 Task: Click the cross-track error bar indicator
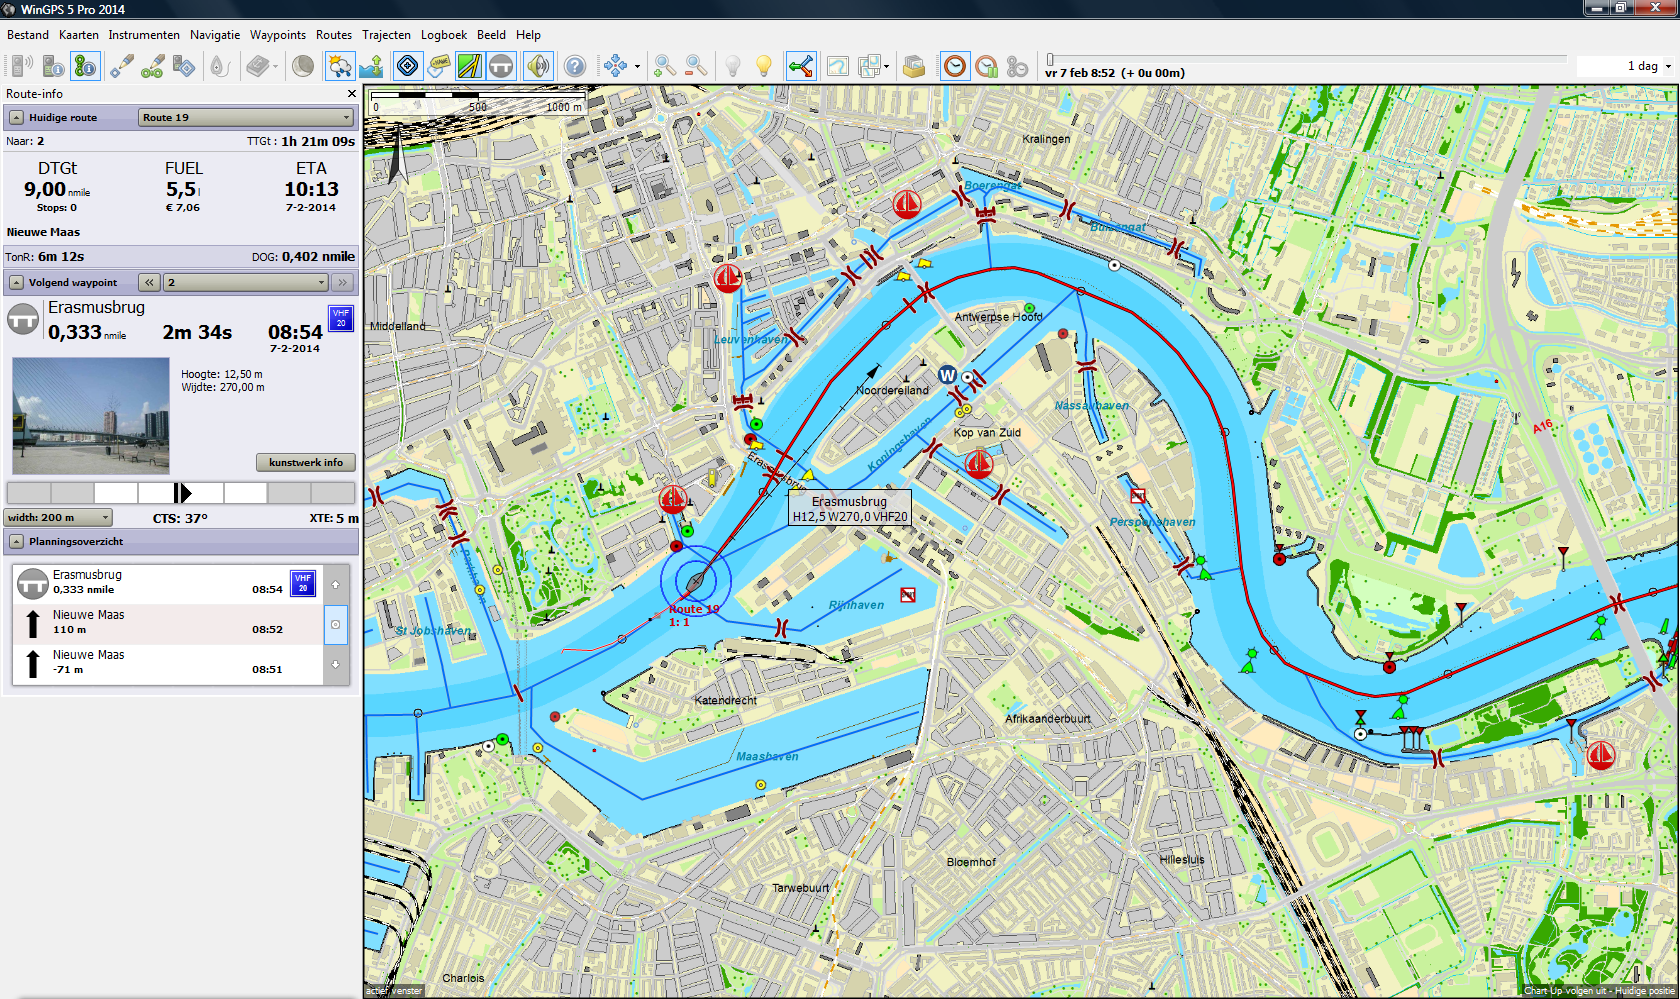point(181,492)
